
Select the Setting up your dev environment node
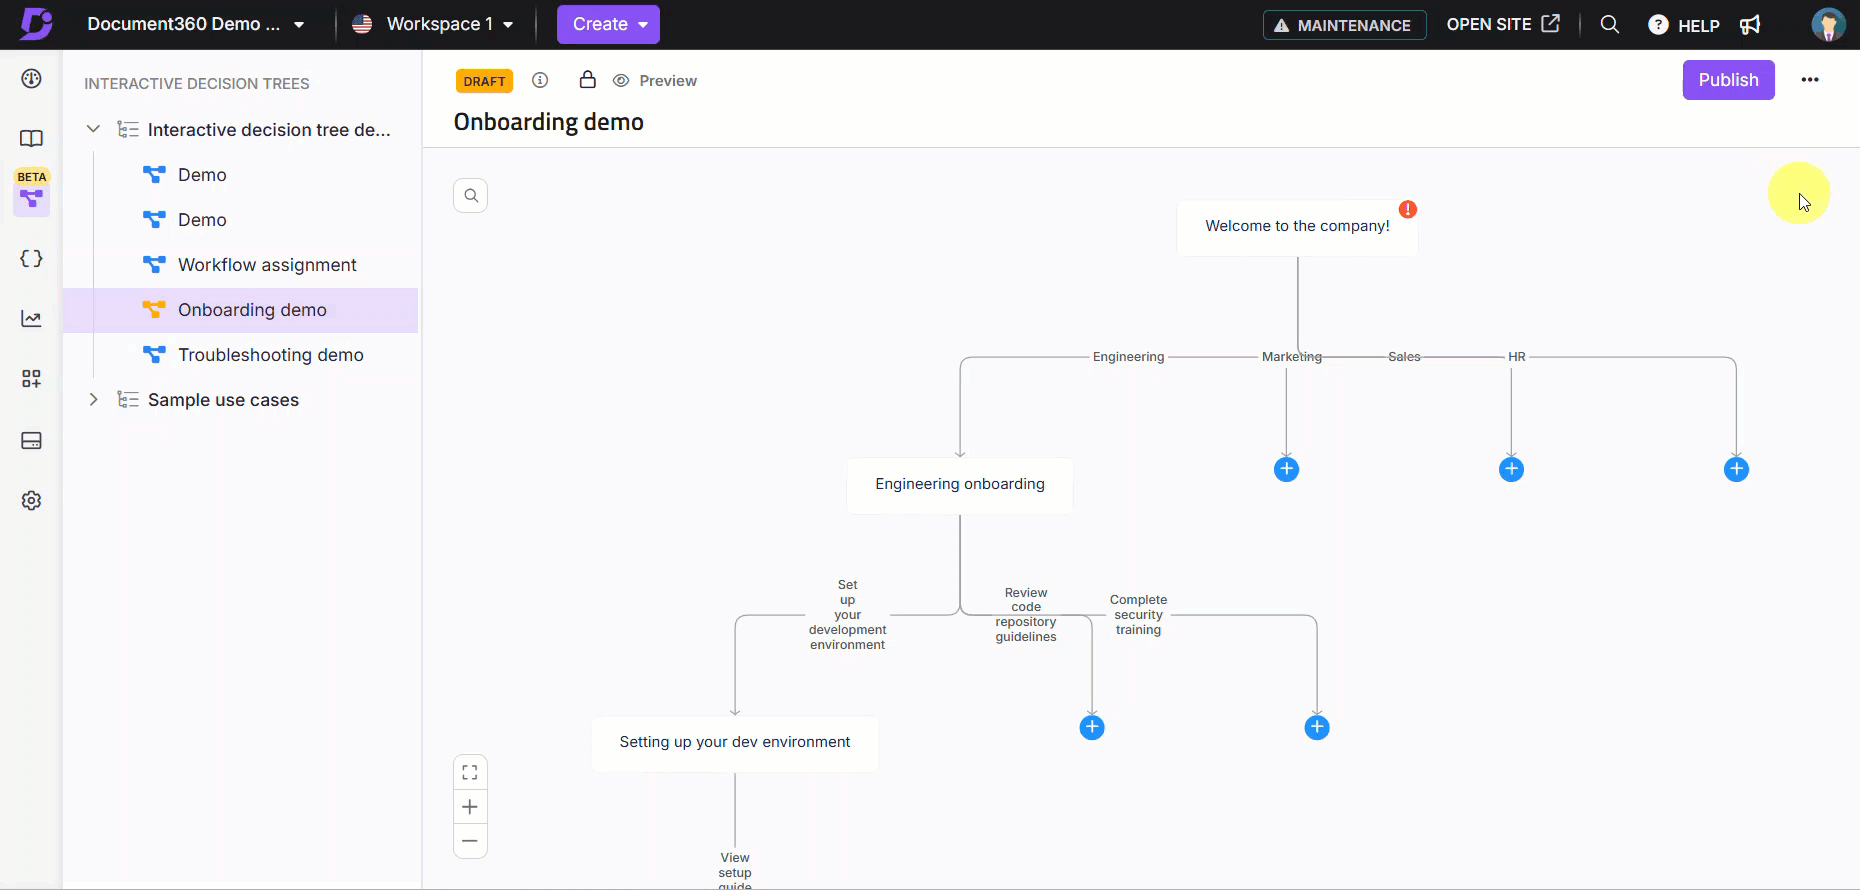tap(735, 743)
